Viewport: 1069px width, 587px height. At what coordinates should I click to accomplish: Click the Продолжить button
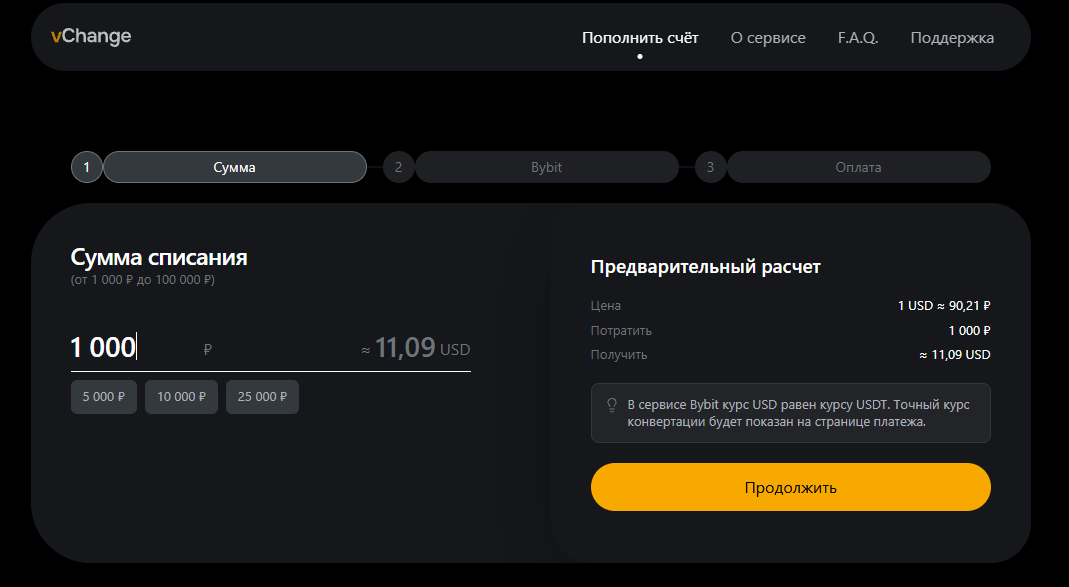click(790, 487)
